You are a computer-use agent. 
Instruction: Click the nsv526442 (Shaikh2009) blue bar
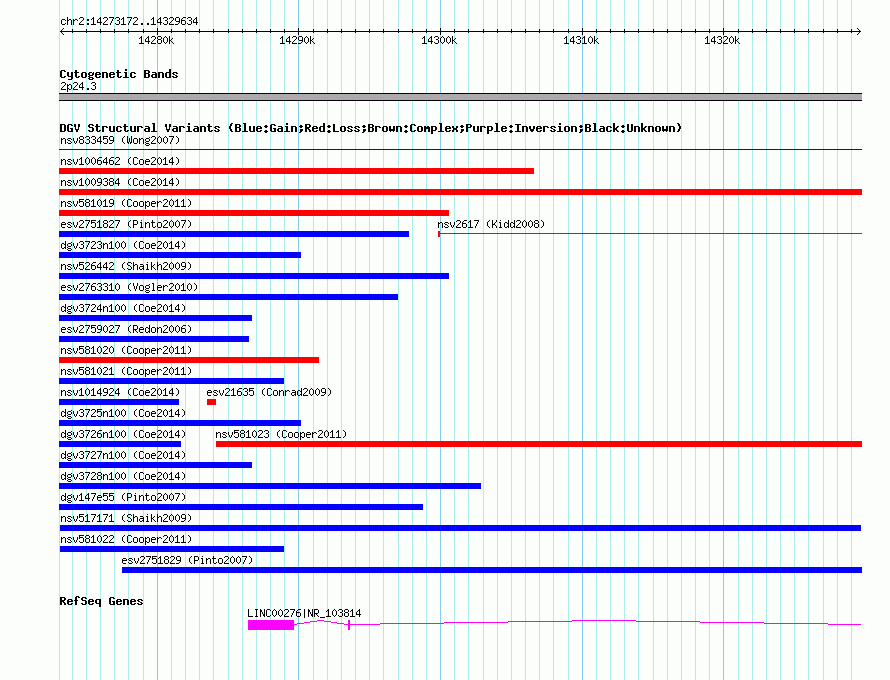click(254, 276)
